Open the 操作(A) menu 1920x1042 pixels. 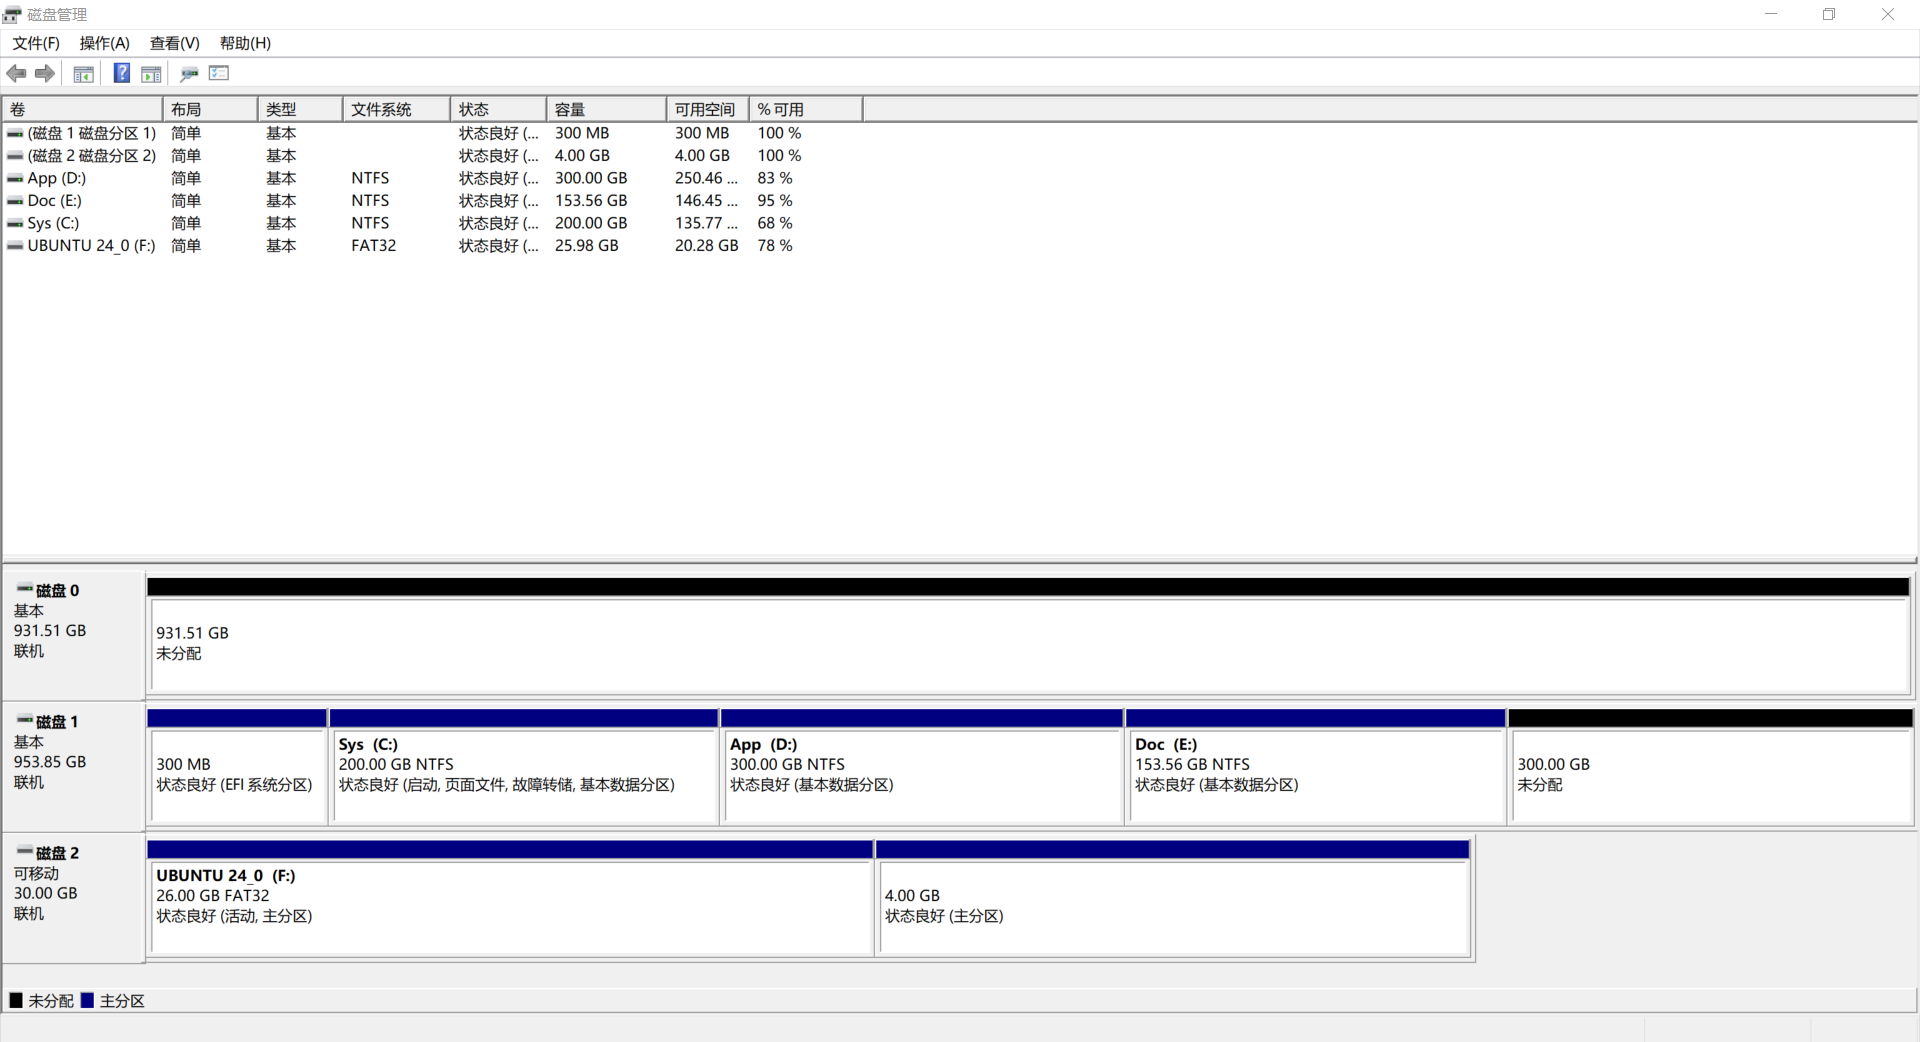[104, 43]
